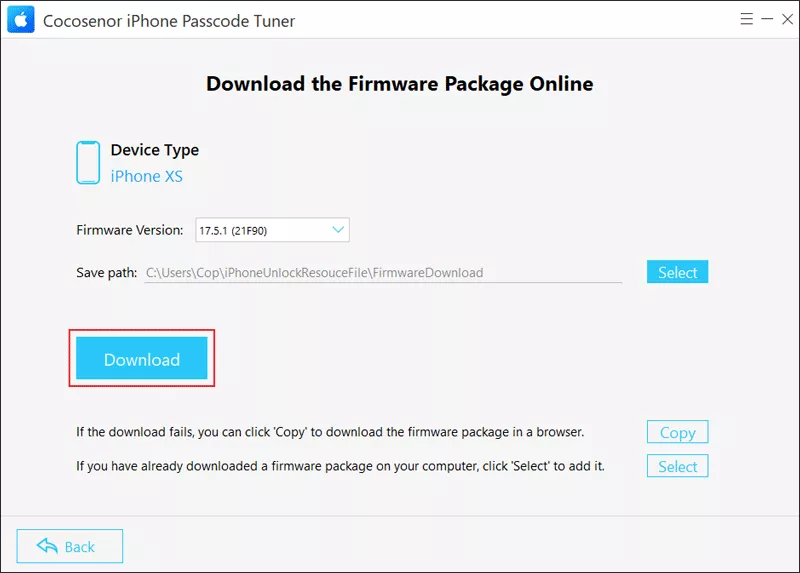Screen dimensions: 800x573
Task: Click the 'If the download fails' instruction text
Action: pos(330,432)
